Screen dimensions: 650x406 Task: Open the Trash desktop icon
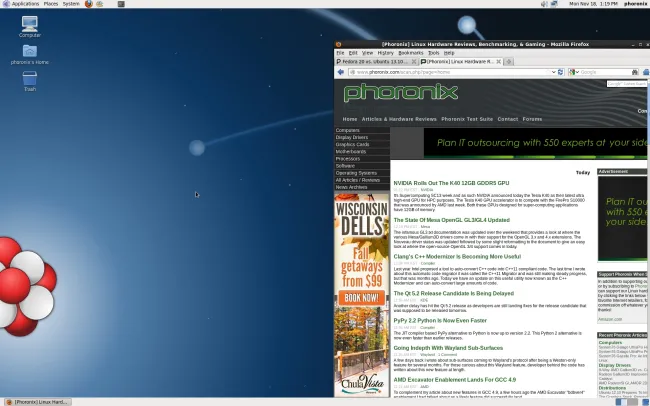click(29, 81)
